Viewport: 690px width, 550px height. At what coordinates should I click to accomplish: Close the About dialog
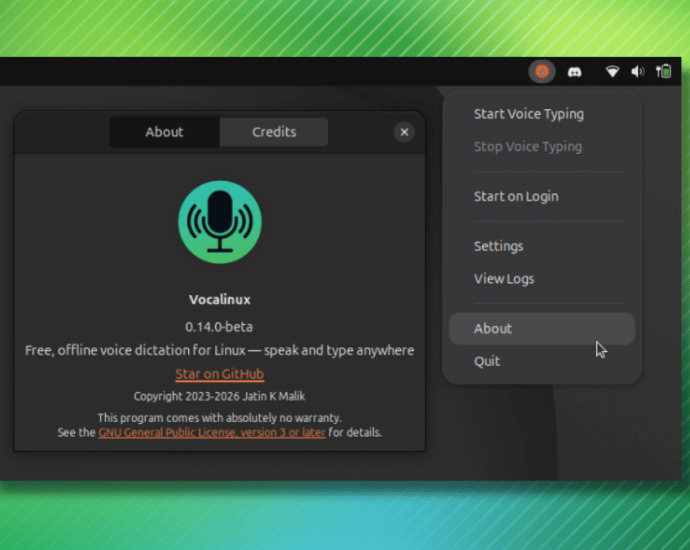[404, 132]
